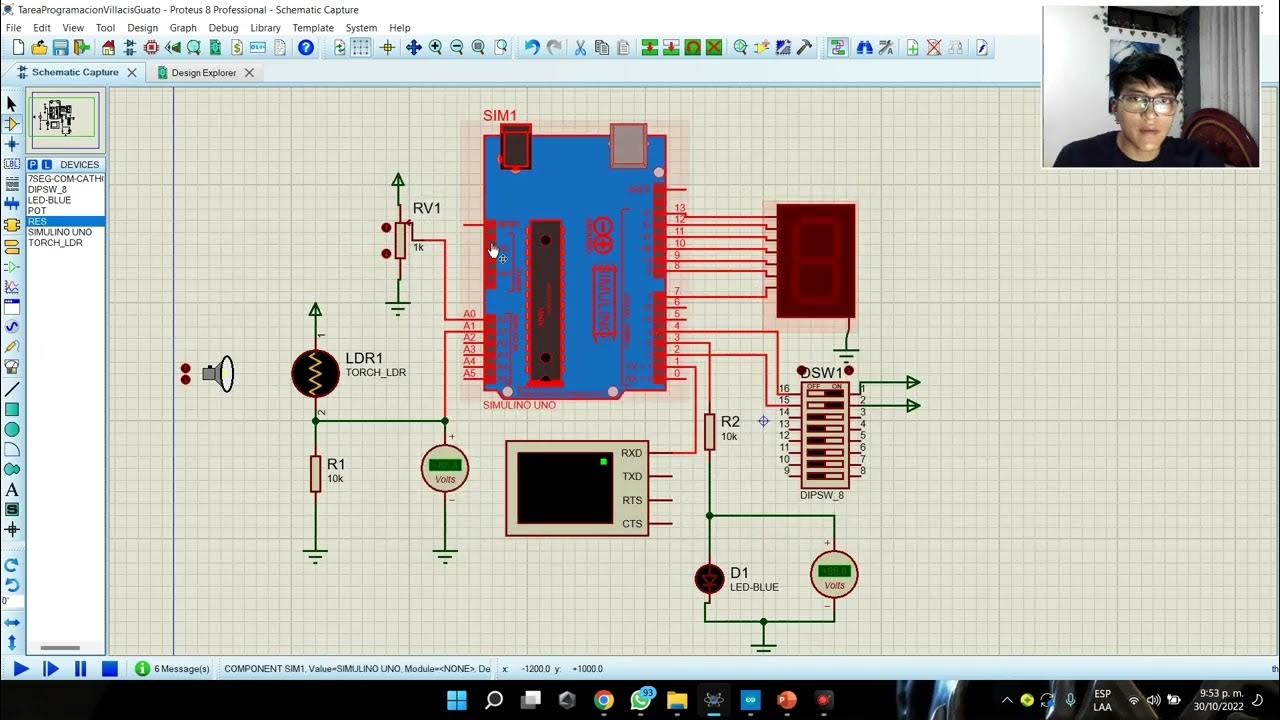The width and height of the screenshot is (1280, 720).
Task: Select the Selection Mode arrow tool
Action: point(12,104)
